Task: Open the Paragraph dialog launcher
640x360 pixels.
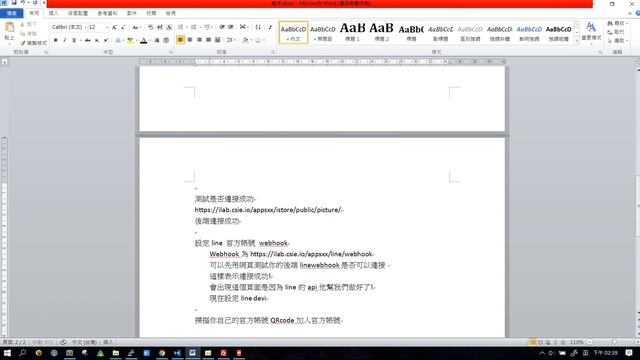Action: 273,52
